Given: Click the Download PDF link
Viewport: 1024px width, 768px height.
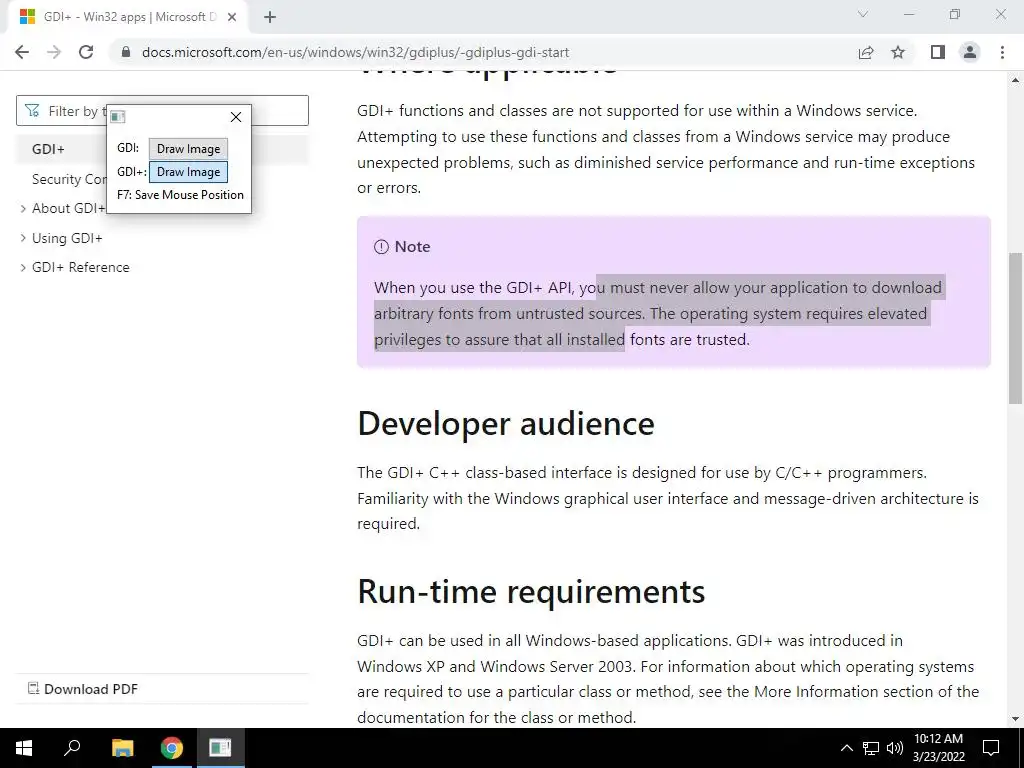Looking at the screenshot, I should [83, 689].
